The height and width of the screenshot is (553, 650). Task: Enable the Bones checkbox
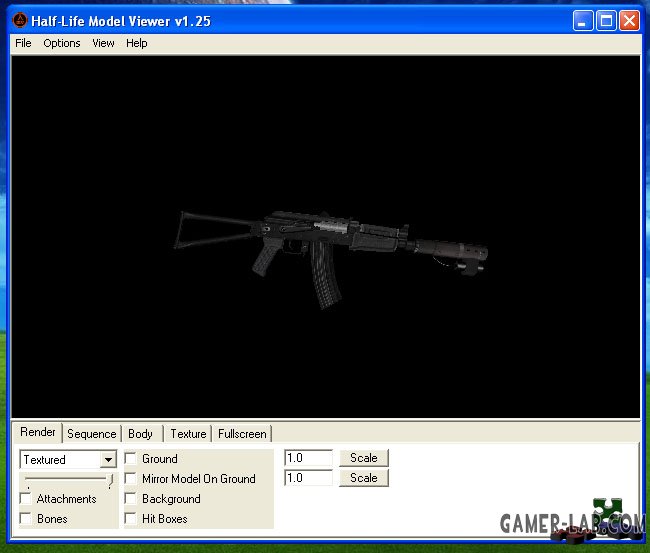pos(26,518)
